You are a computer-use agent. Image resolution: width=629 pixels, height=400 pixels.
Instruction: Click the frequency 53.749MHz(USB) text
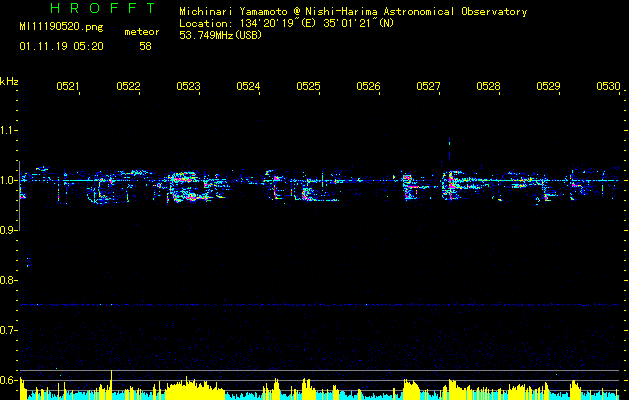tap(221, 35)
